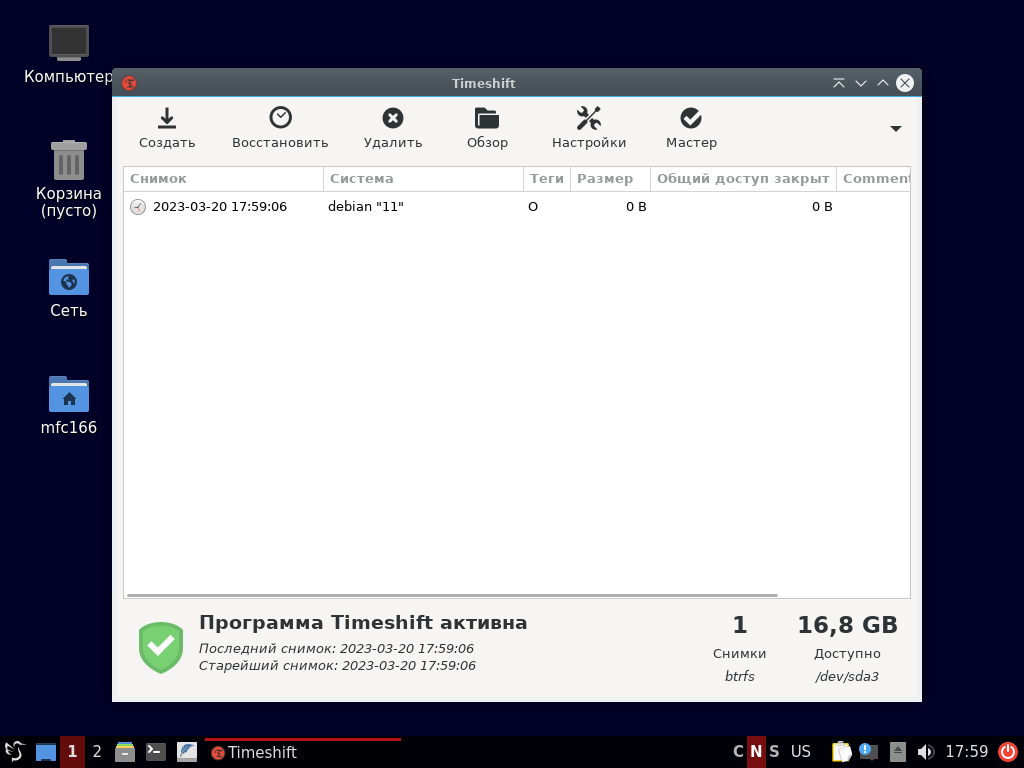1024x768 pixels.
Task: Click the Timeshift window icon in titlebar
Action: pyautogui.click(x=129, y=83)
